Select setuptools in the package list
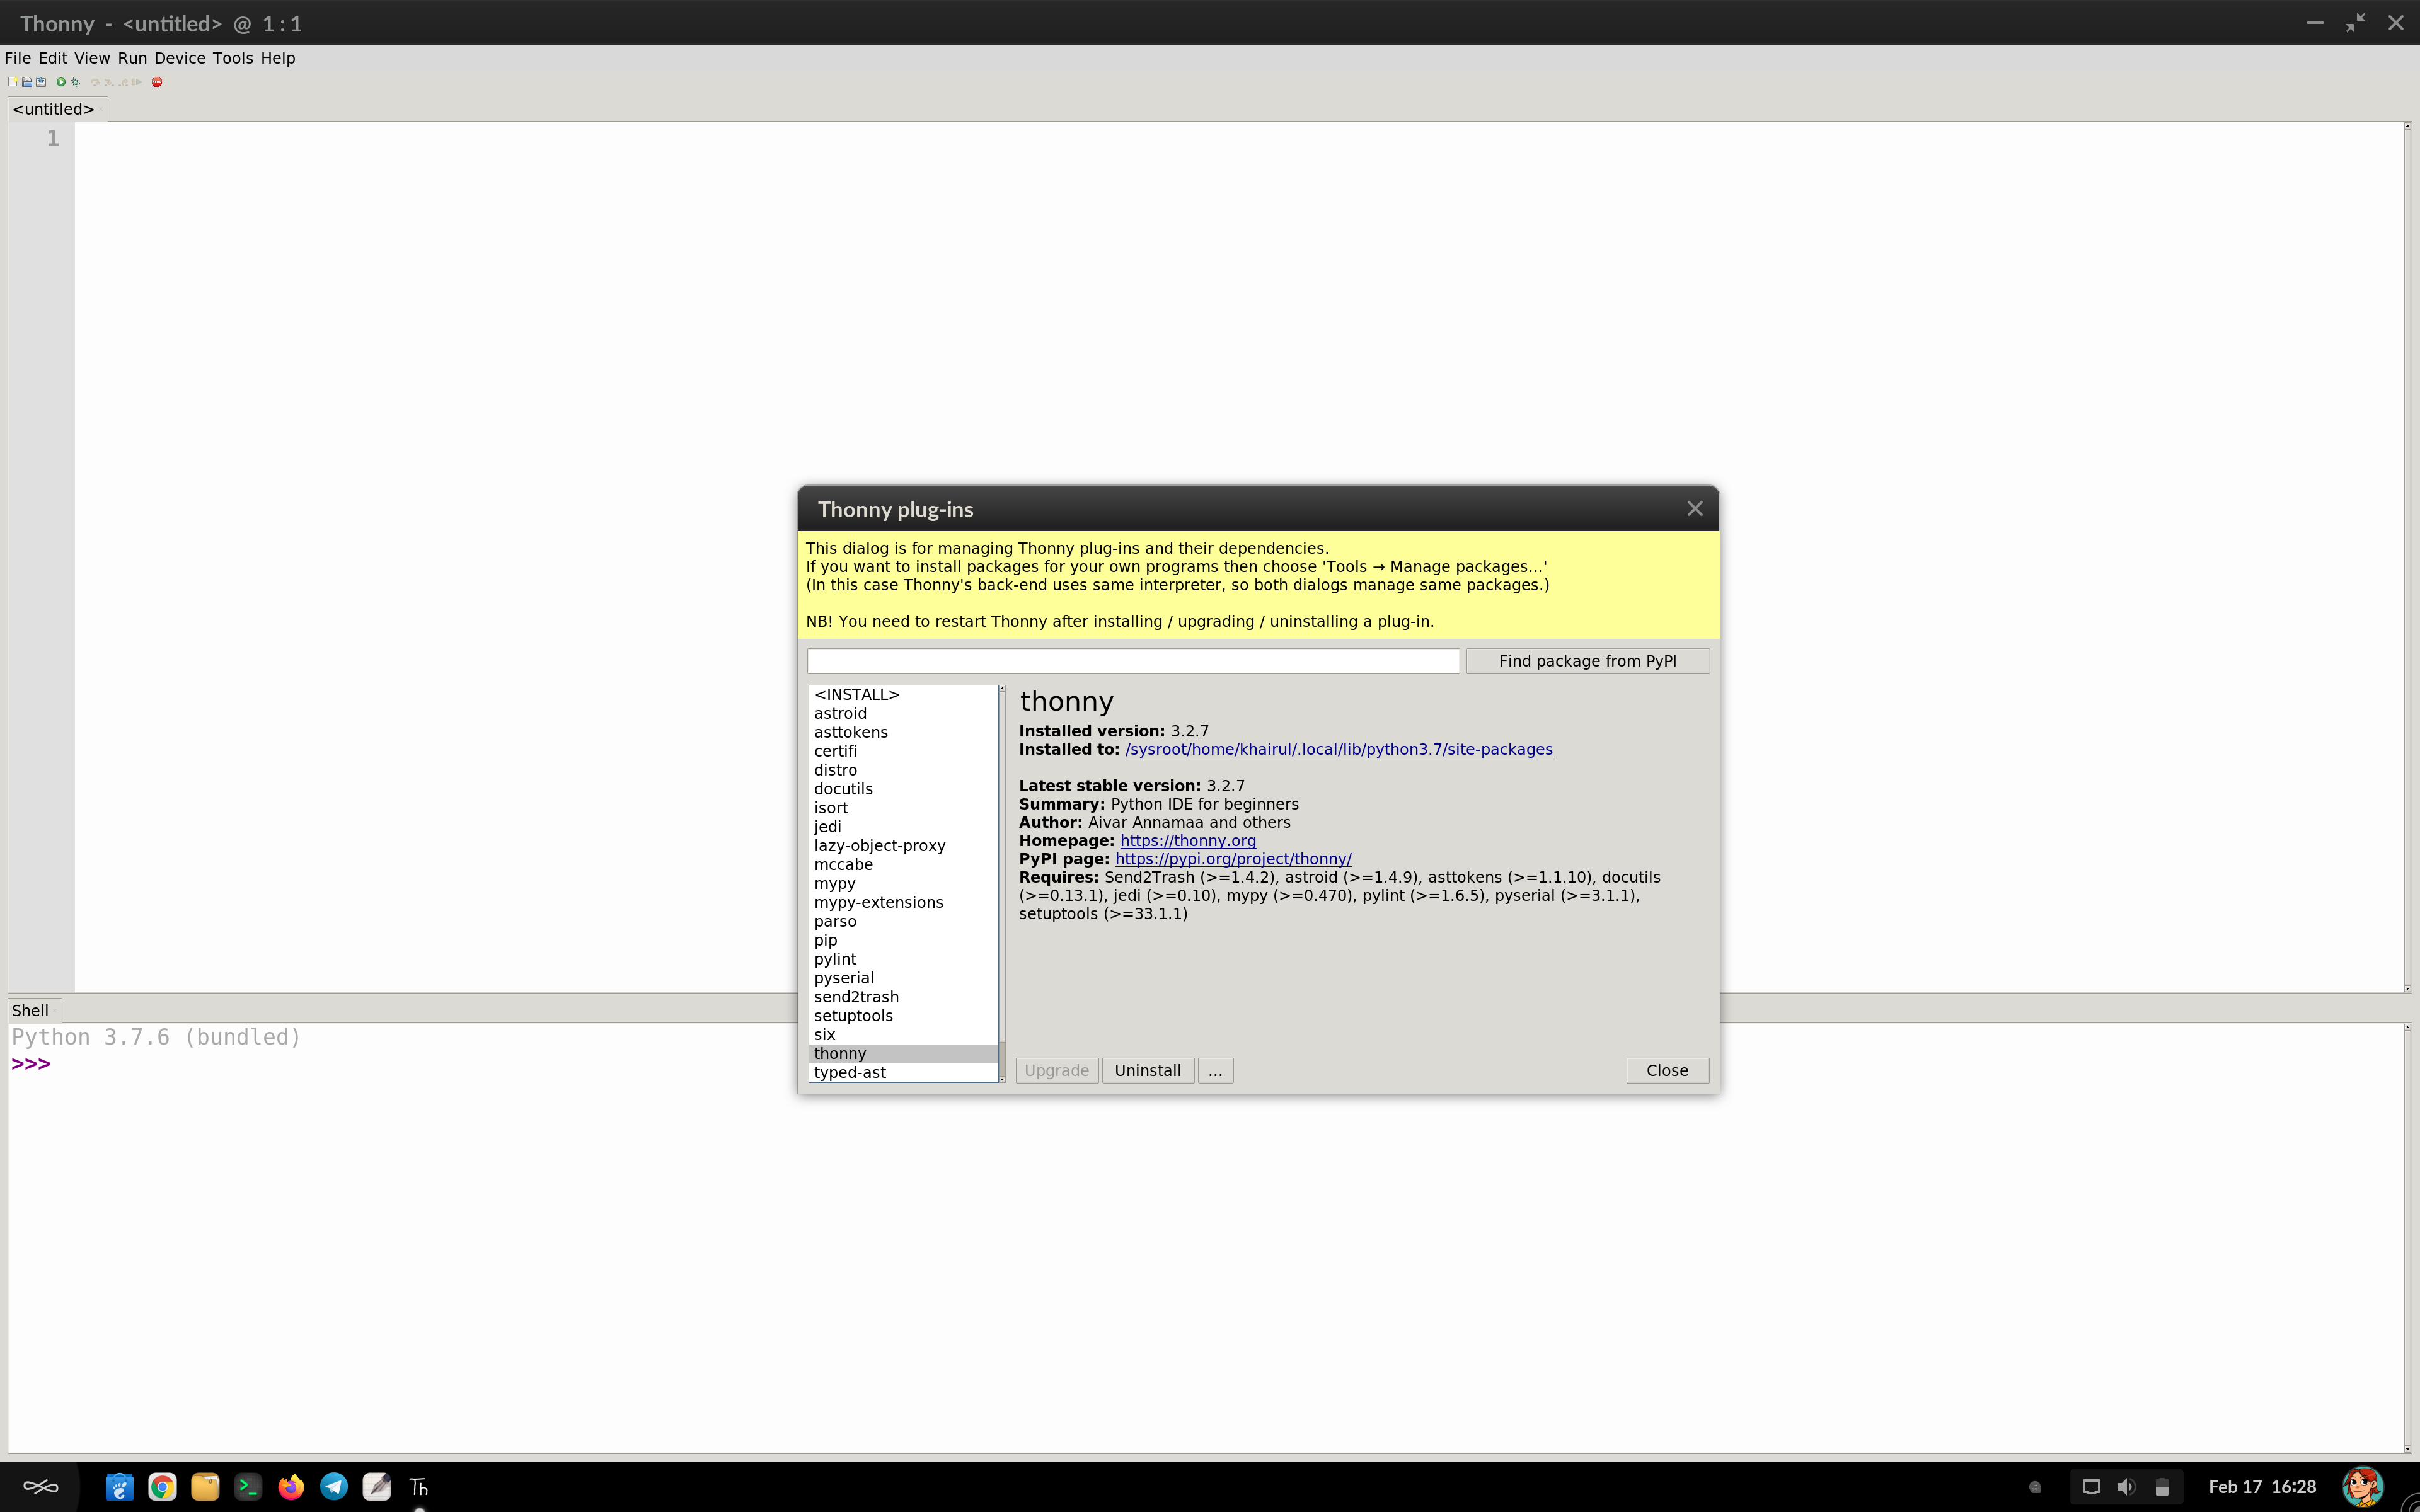The width and height of the screenshot is (2420, 1512). tap(903, 1015)
